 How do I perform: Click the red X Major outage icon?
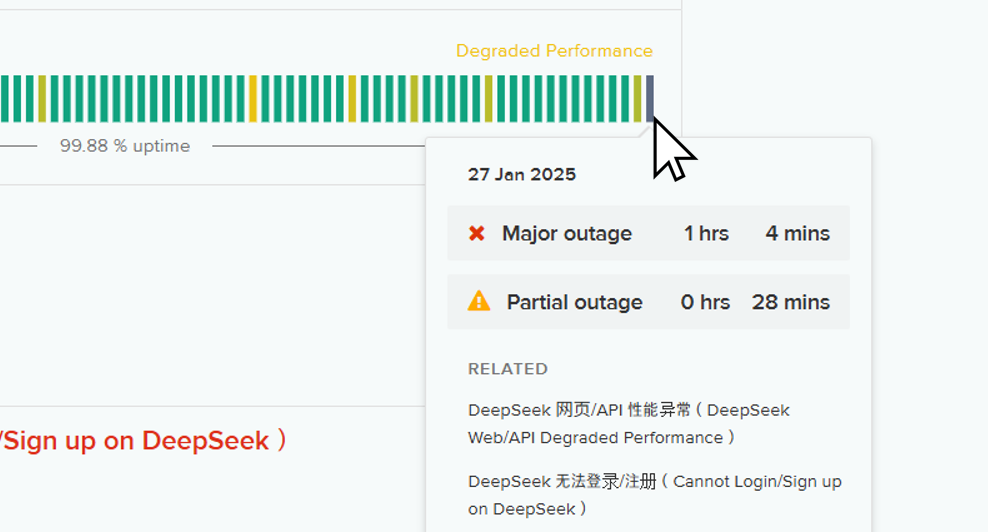pyautogui.click(x=477, y=234)
